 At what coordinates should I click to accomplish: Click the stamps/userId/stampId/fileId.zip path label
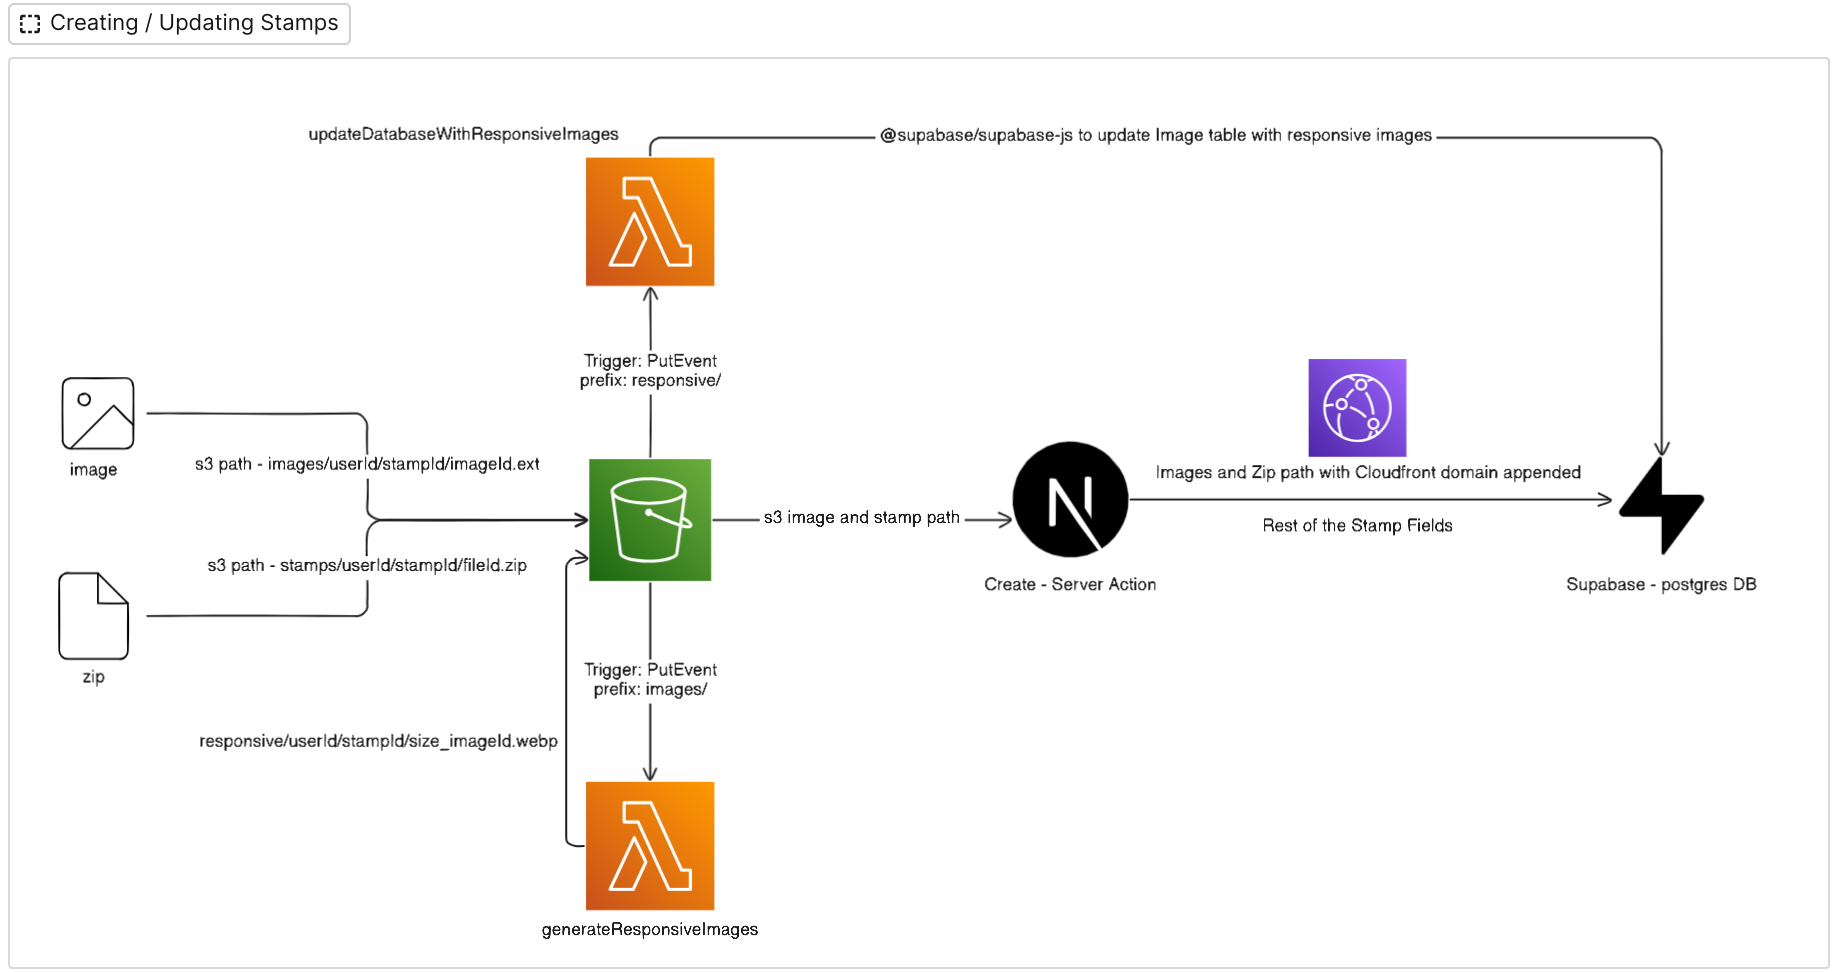pyautogui.click(x=367, y=566)
